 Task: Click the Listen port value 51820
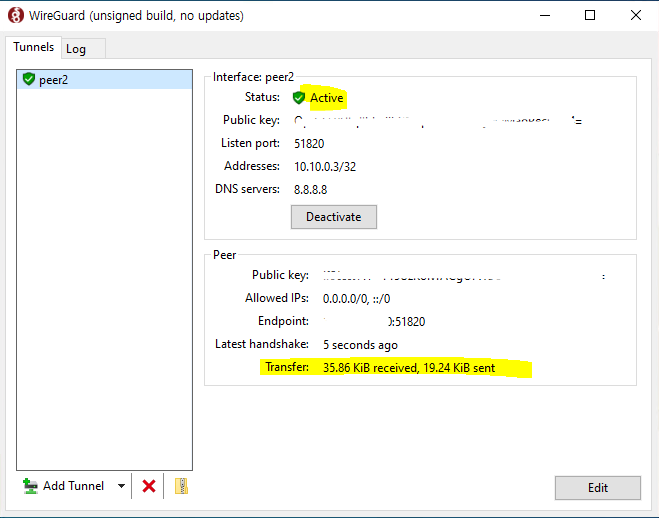point(309,144)
